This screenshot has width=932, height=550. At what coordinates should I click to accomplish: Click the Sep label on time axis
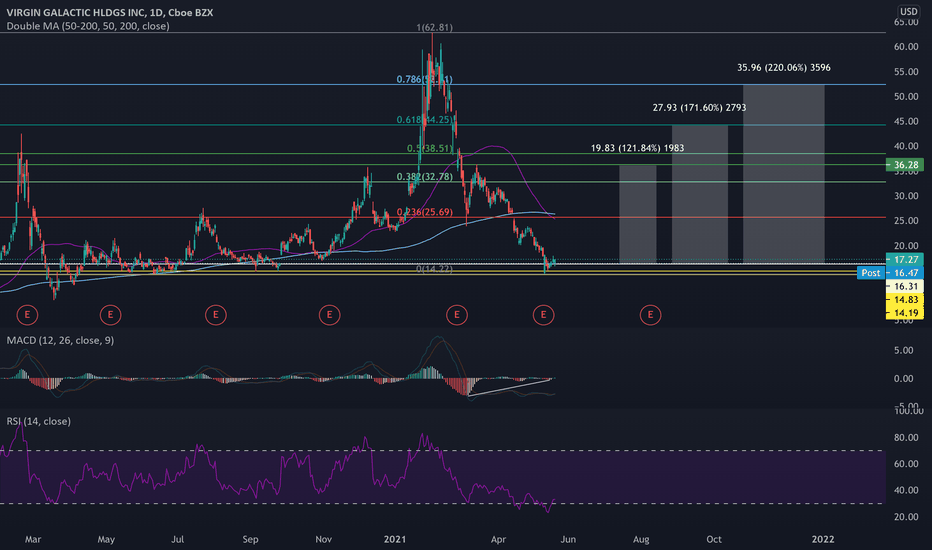pos(250,539)
